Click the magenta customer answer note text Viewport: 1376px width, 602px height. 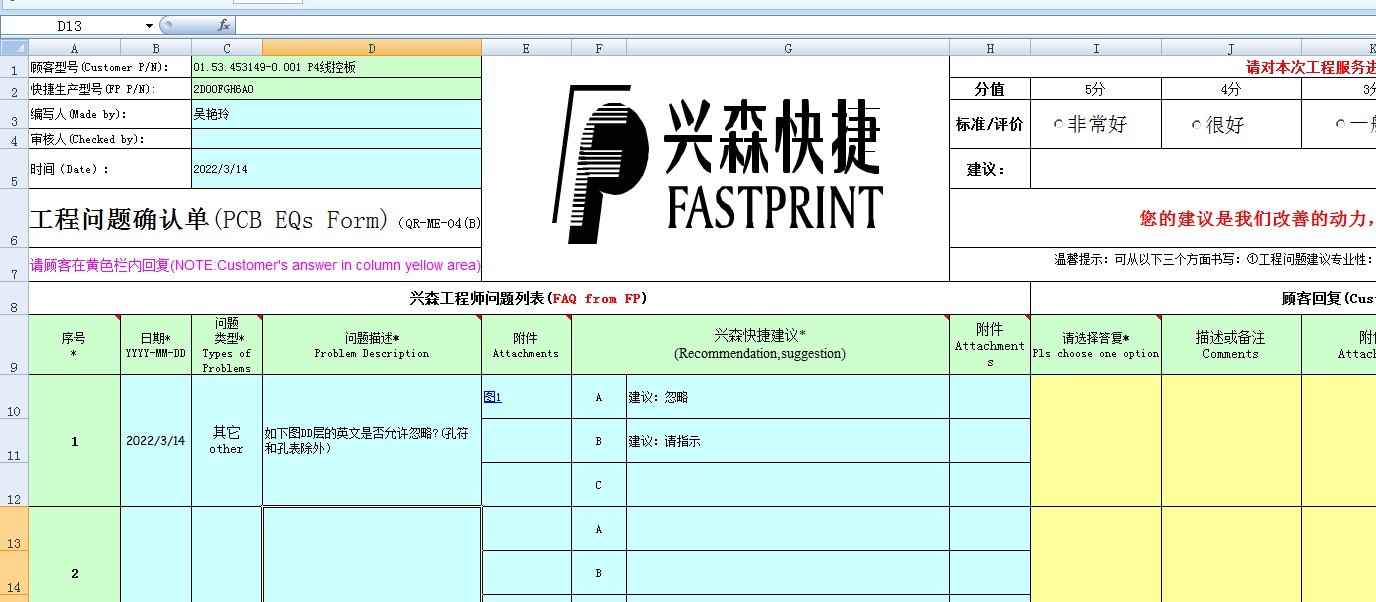coord(255,265)
